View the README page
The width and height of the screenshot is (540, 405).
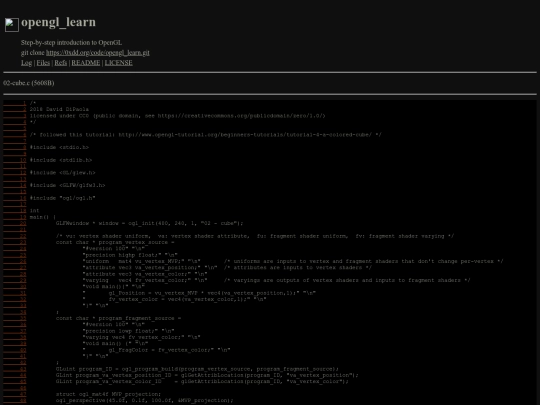point(86,63)
